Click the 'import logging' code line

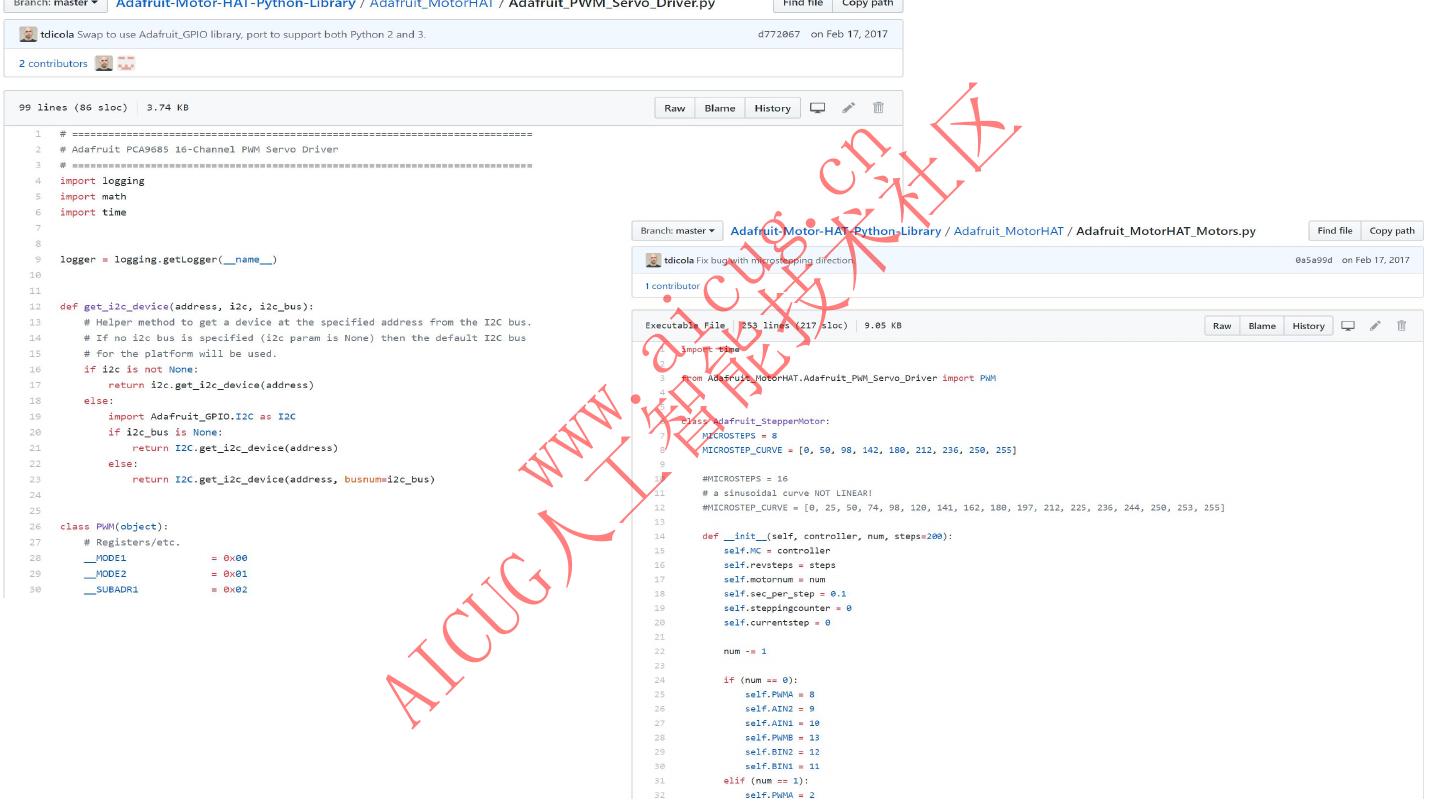coord(102,181)
